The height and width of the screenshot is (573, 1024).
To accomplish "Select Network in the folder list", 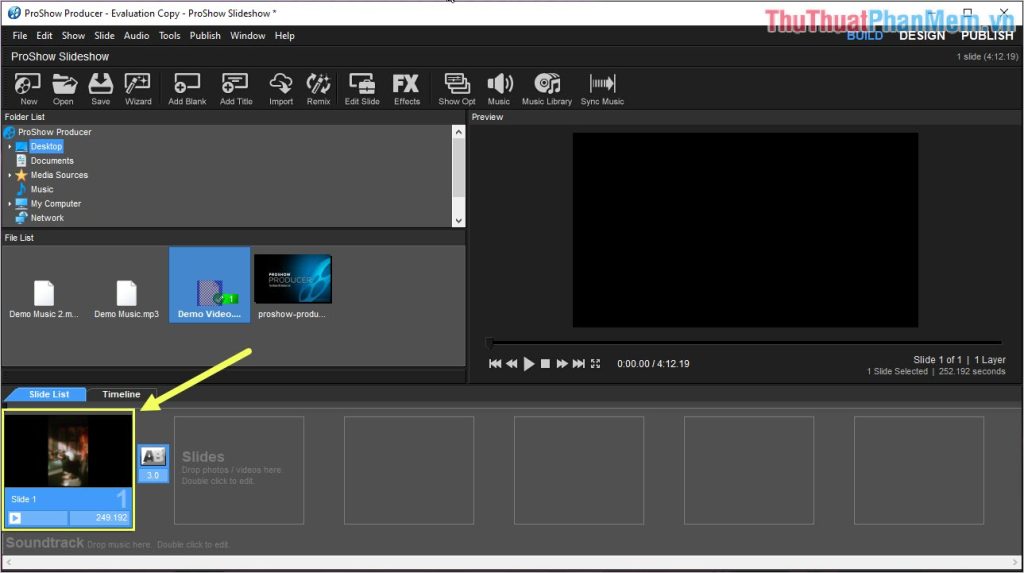I will (47, 218).
